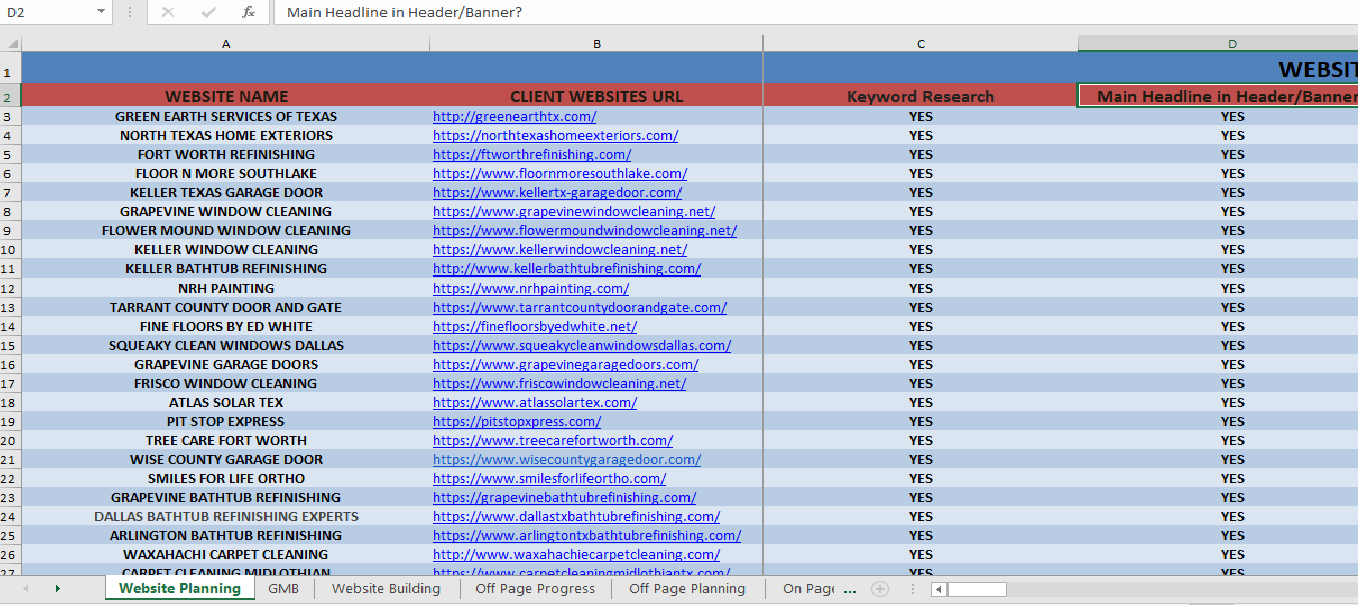Open grapevinewindowcleaning.net link
This screenshot has height=605, width=1358.
point(574,211)
